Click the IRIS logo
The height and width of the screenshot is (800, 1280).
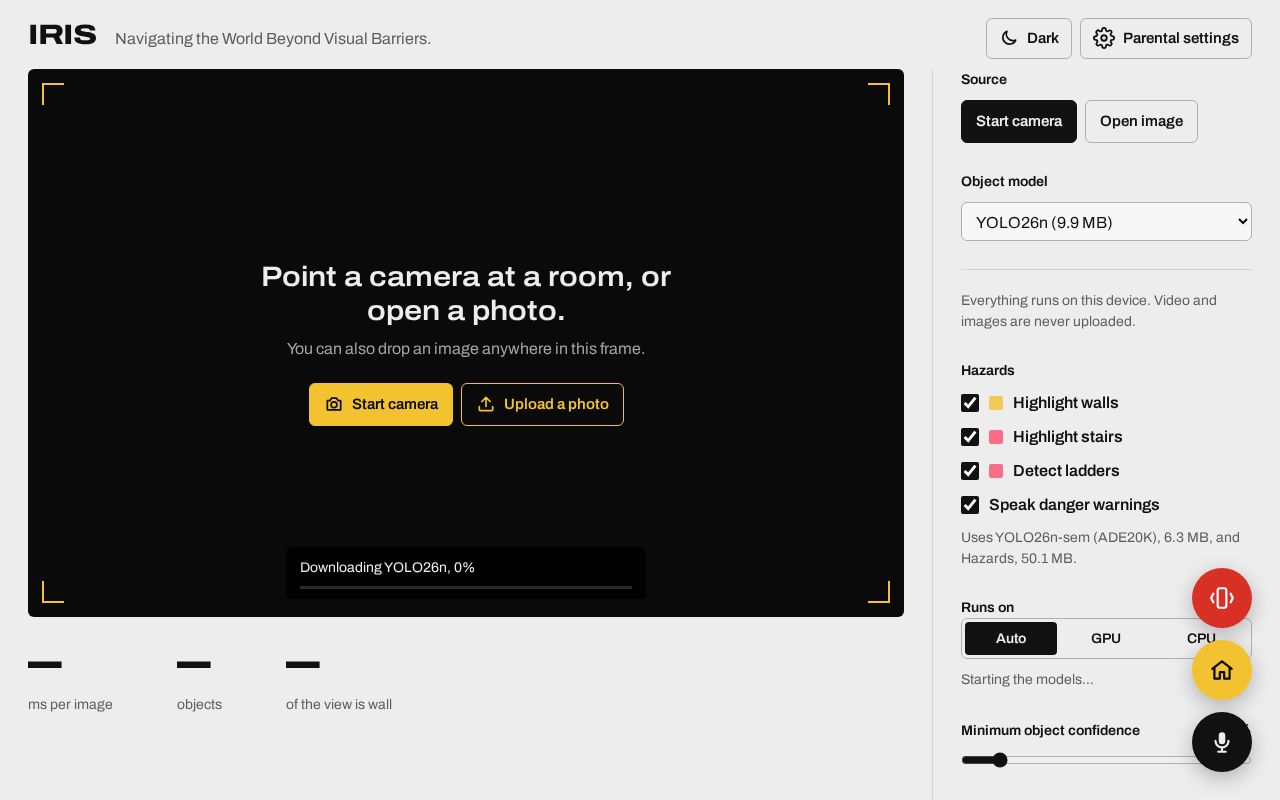coord(63,35)
